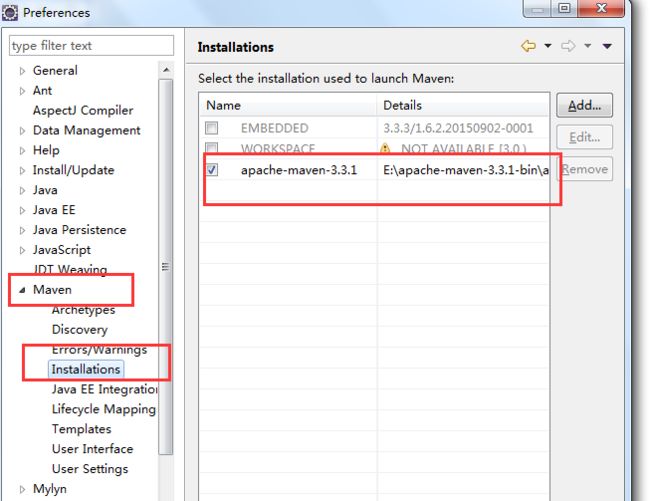Open Templates under Maven
Viewport: 650px width, 501px height.
click(81, 429)
